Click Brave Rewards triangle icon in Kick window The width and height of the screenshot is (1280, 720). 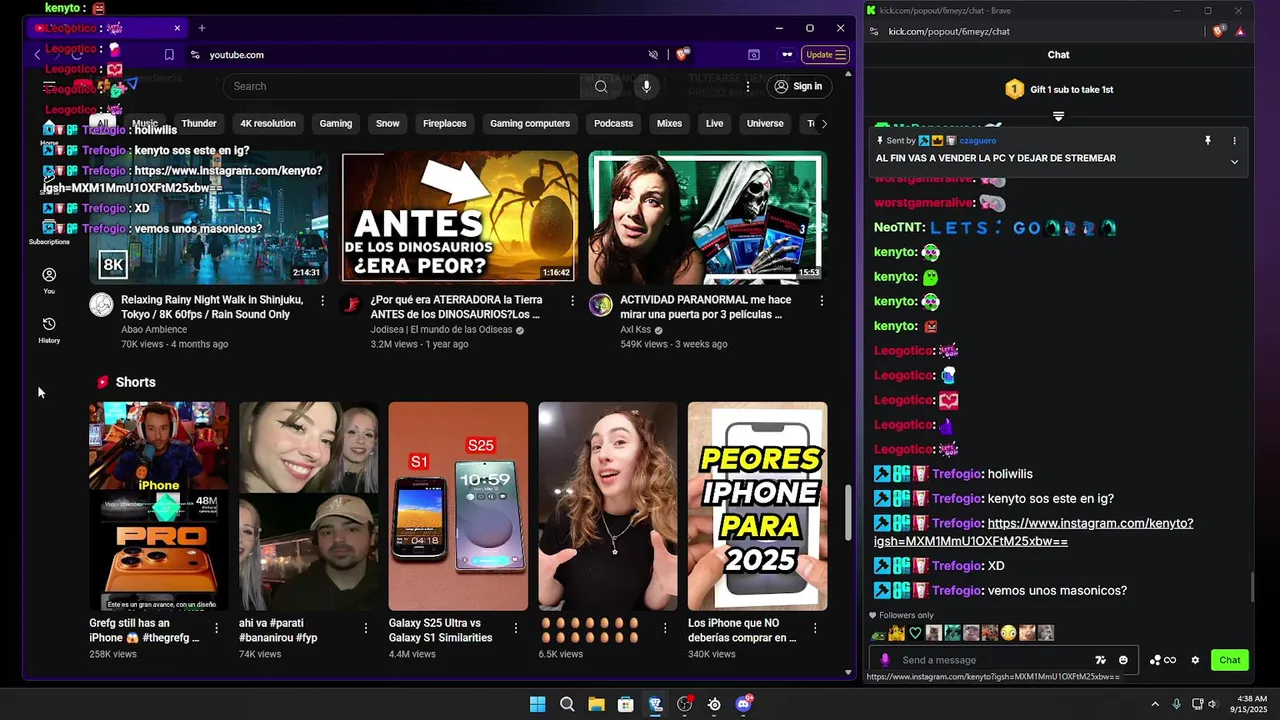(x=1240, y=31)
